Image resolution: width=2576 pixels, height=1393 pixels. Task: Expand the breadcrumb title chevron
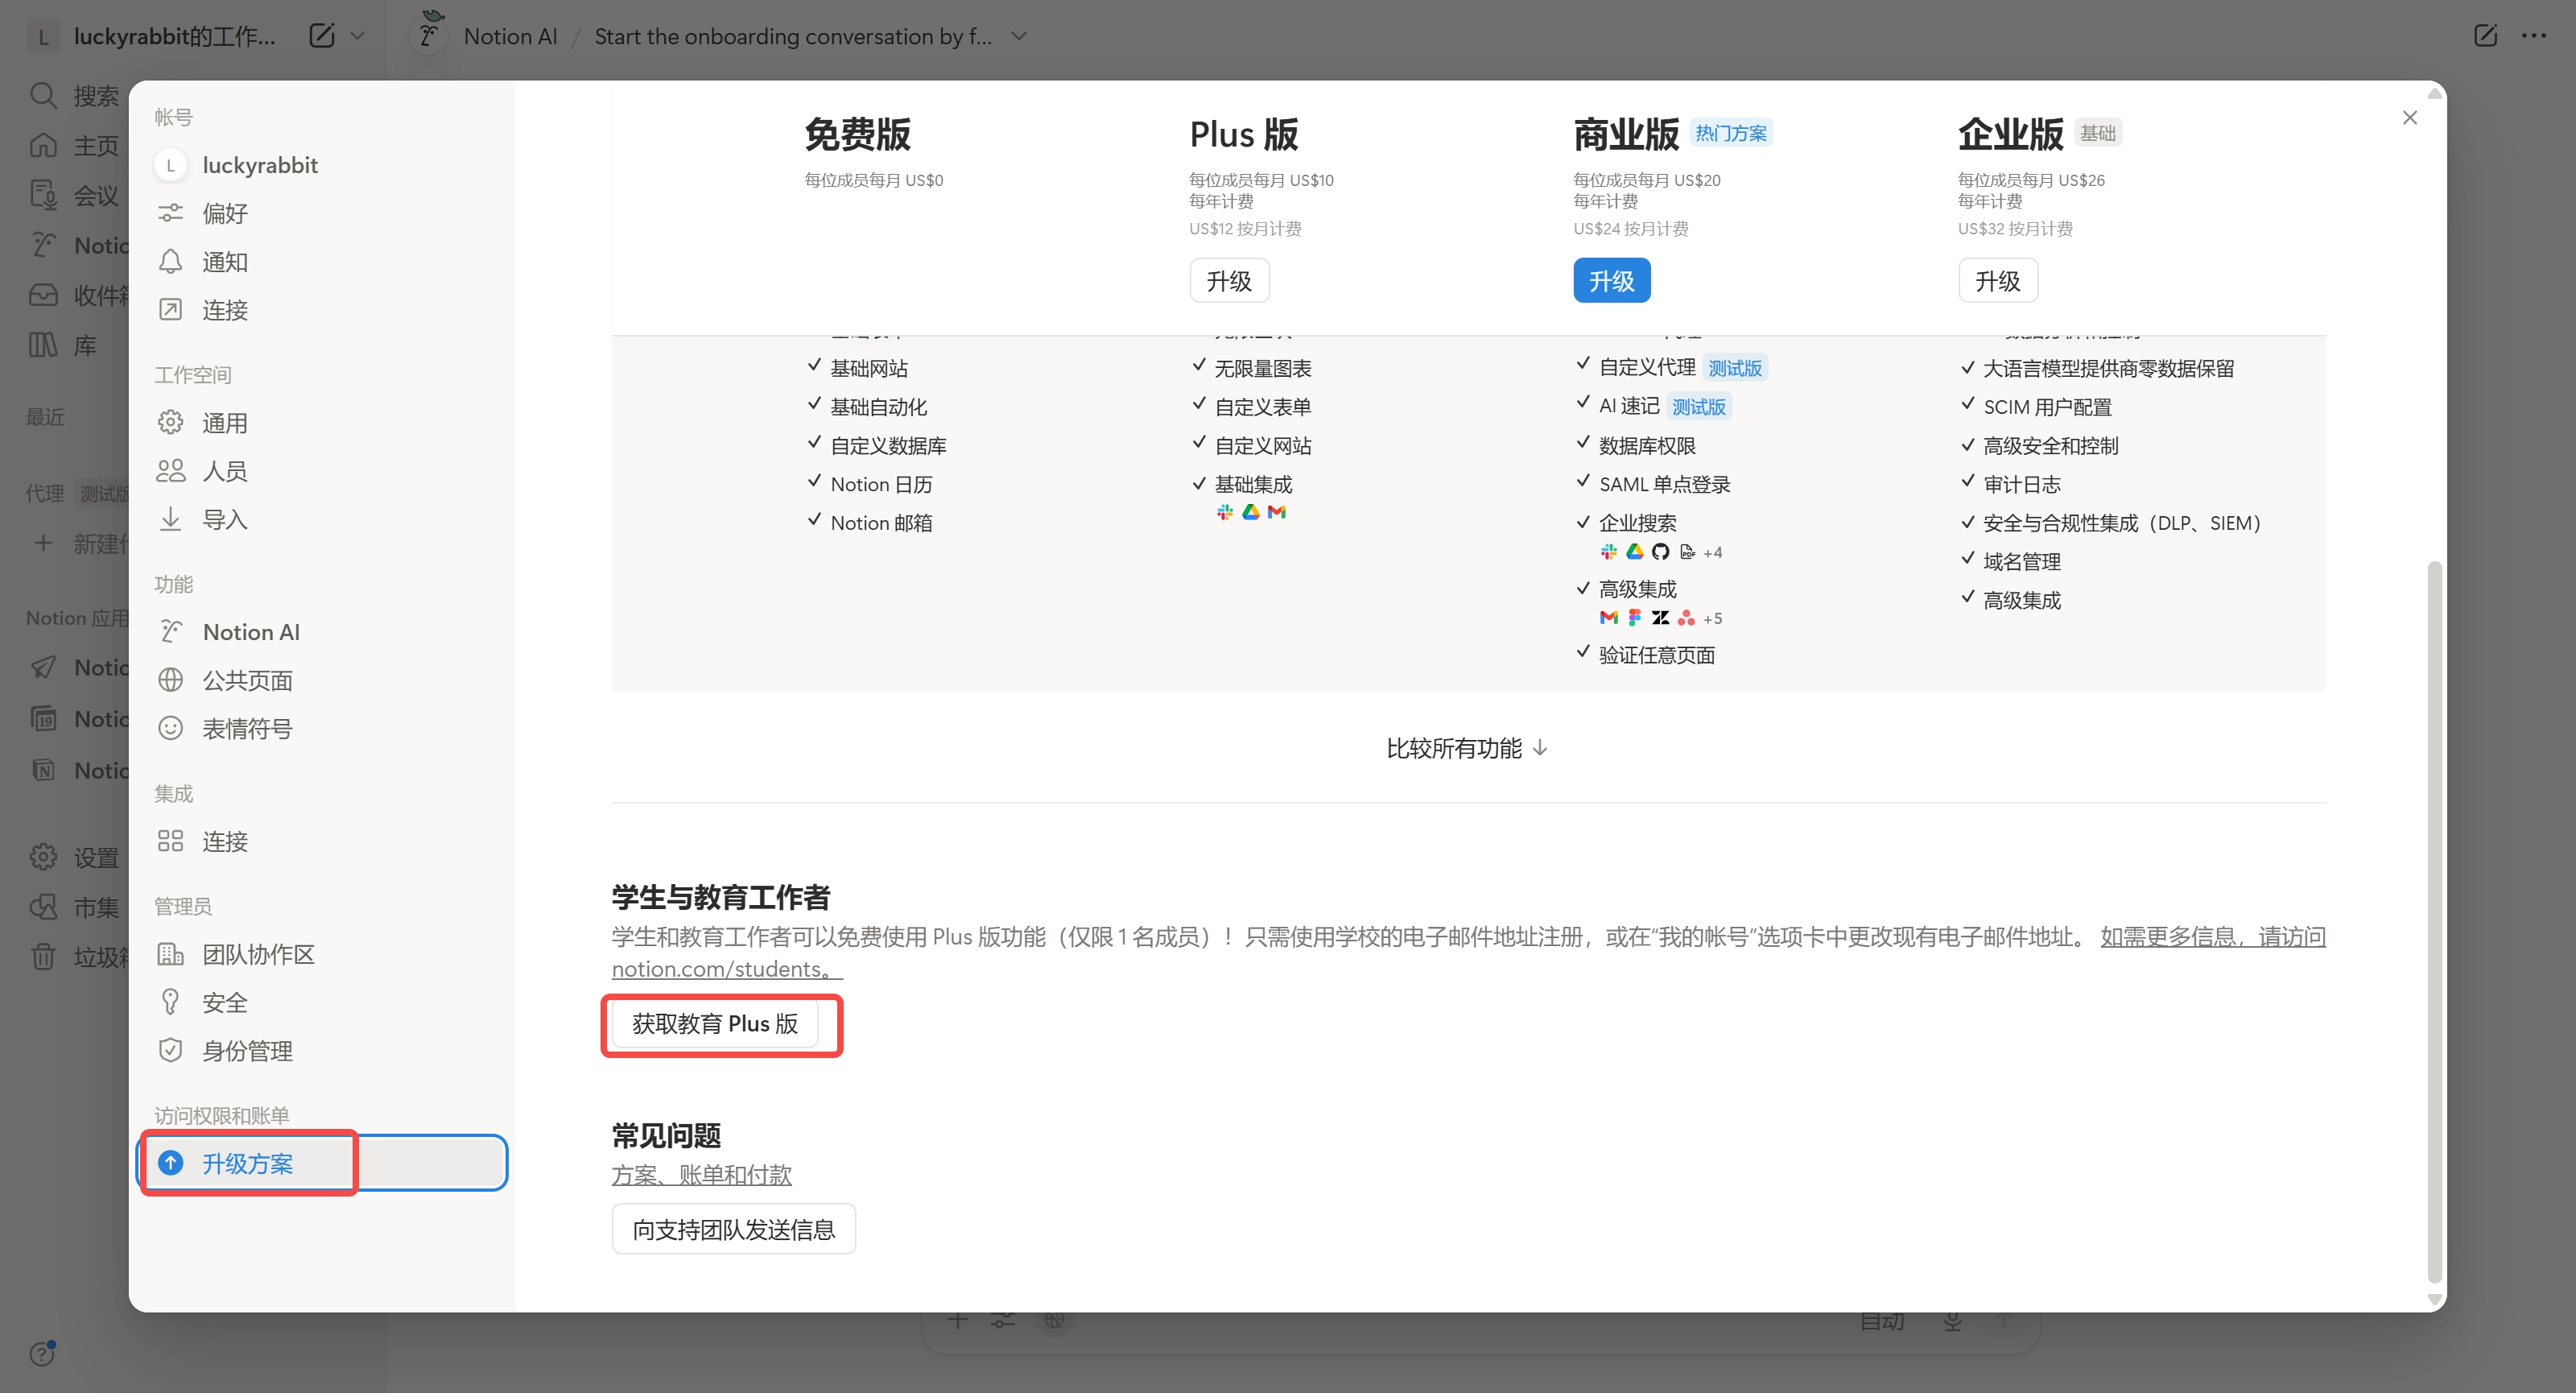pos(1019,36)
